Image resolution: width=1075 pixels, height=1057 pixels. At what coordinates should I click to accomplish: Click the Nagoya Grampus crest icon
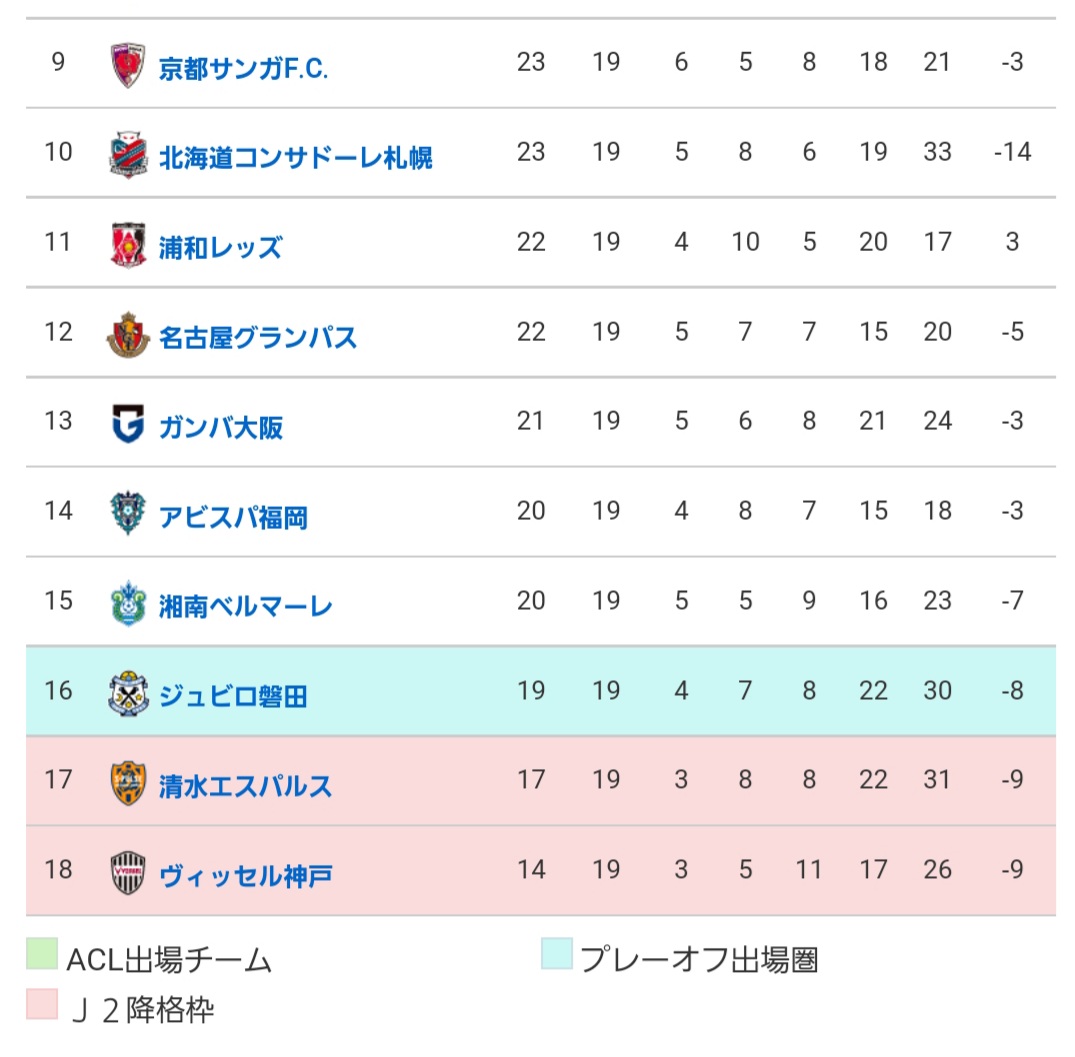coord(128,335)
